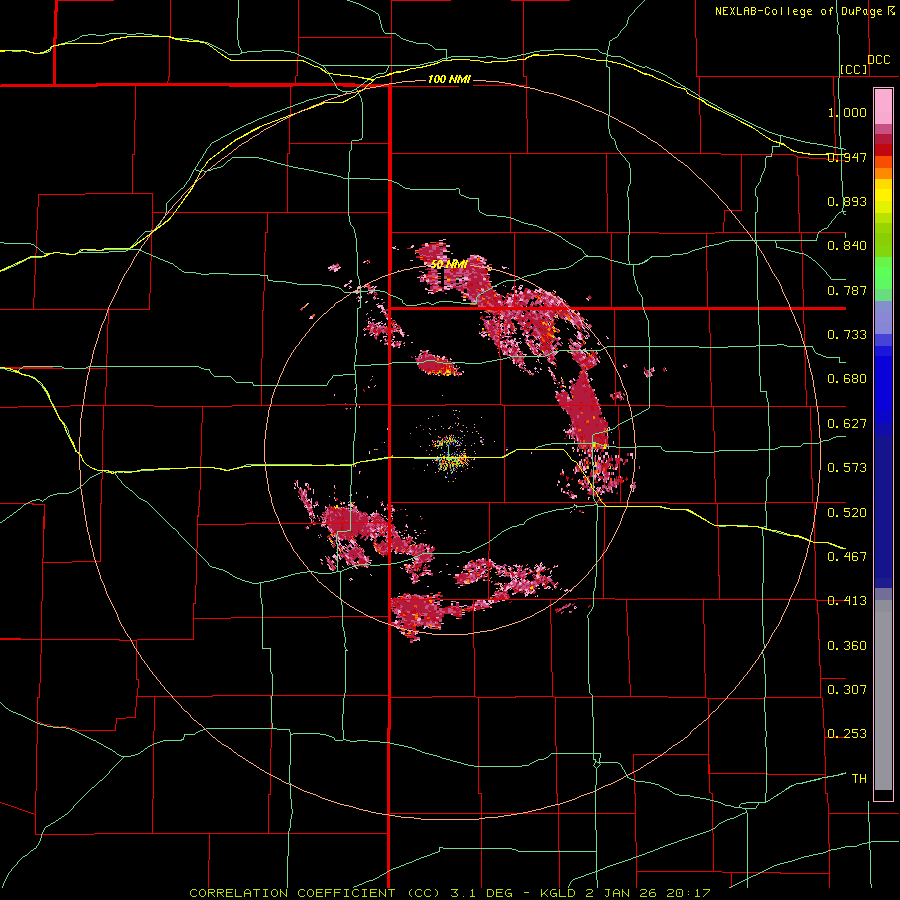Screen dimensions: 900x900
Task: Select the 0.947 scale value
Action: pos(847,157)
